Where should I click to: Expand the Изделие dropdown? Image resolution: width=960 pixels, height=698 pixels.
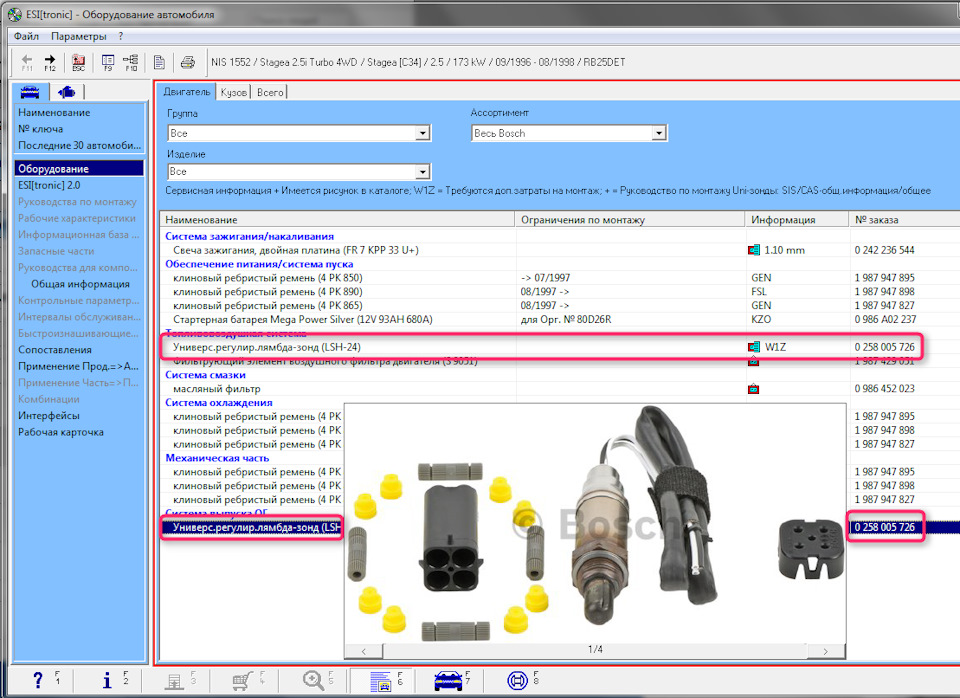point(423,172)
